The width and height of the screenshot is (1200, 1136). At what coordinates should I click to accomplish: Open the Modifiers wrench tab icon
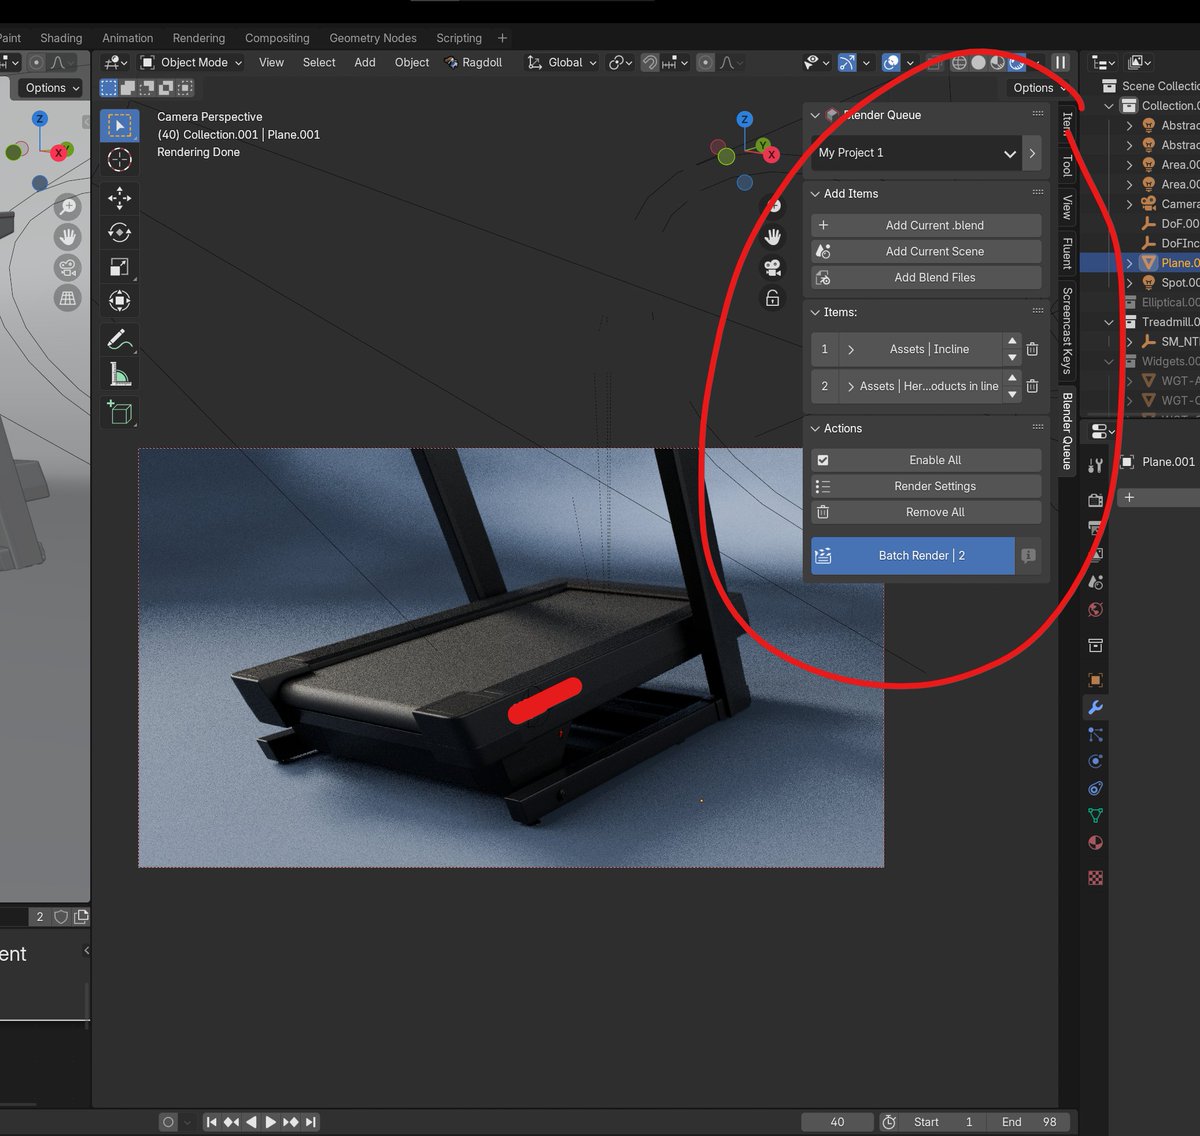(1095, 707)
